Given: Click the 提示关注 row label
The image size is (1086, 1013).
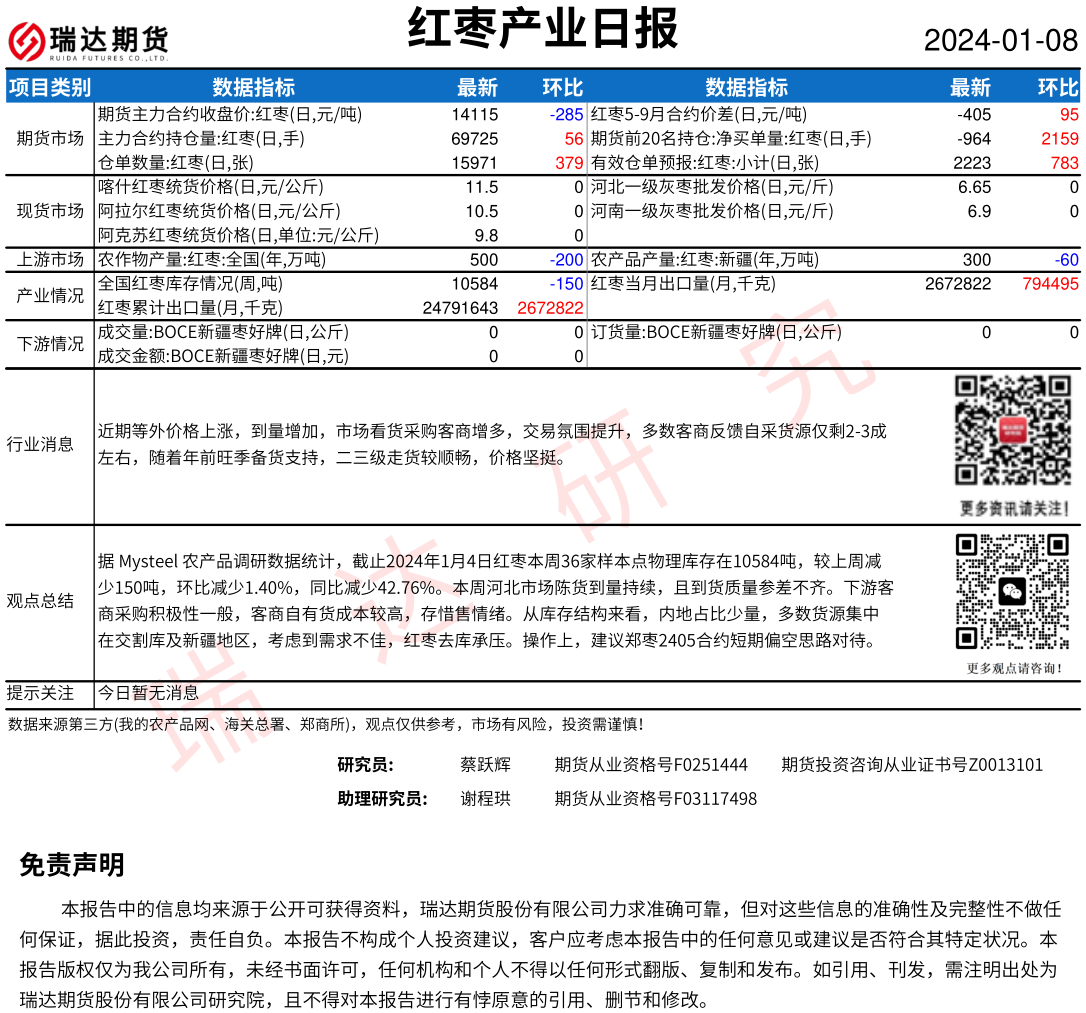Looking at the screenshot, I should coord(40,692).
